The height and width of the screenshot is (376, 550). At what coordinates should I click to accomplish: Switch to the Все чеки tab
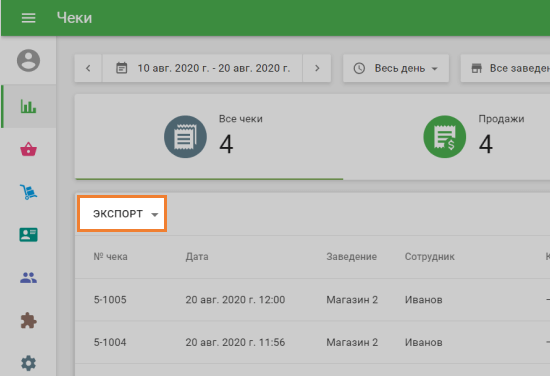(x=209, y=137)
